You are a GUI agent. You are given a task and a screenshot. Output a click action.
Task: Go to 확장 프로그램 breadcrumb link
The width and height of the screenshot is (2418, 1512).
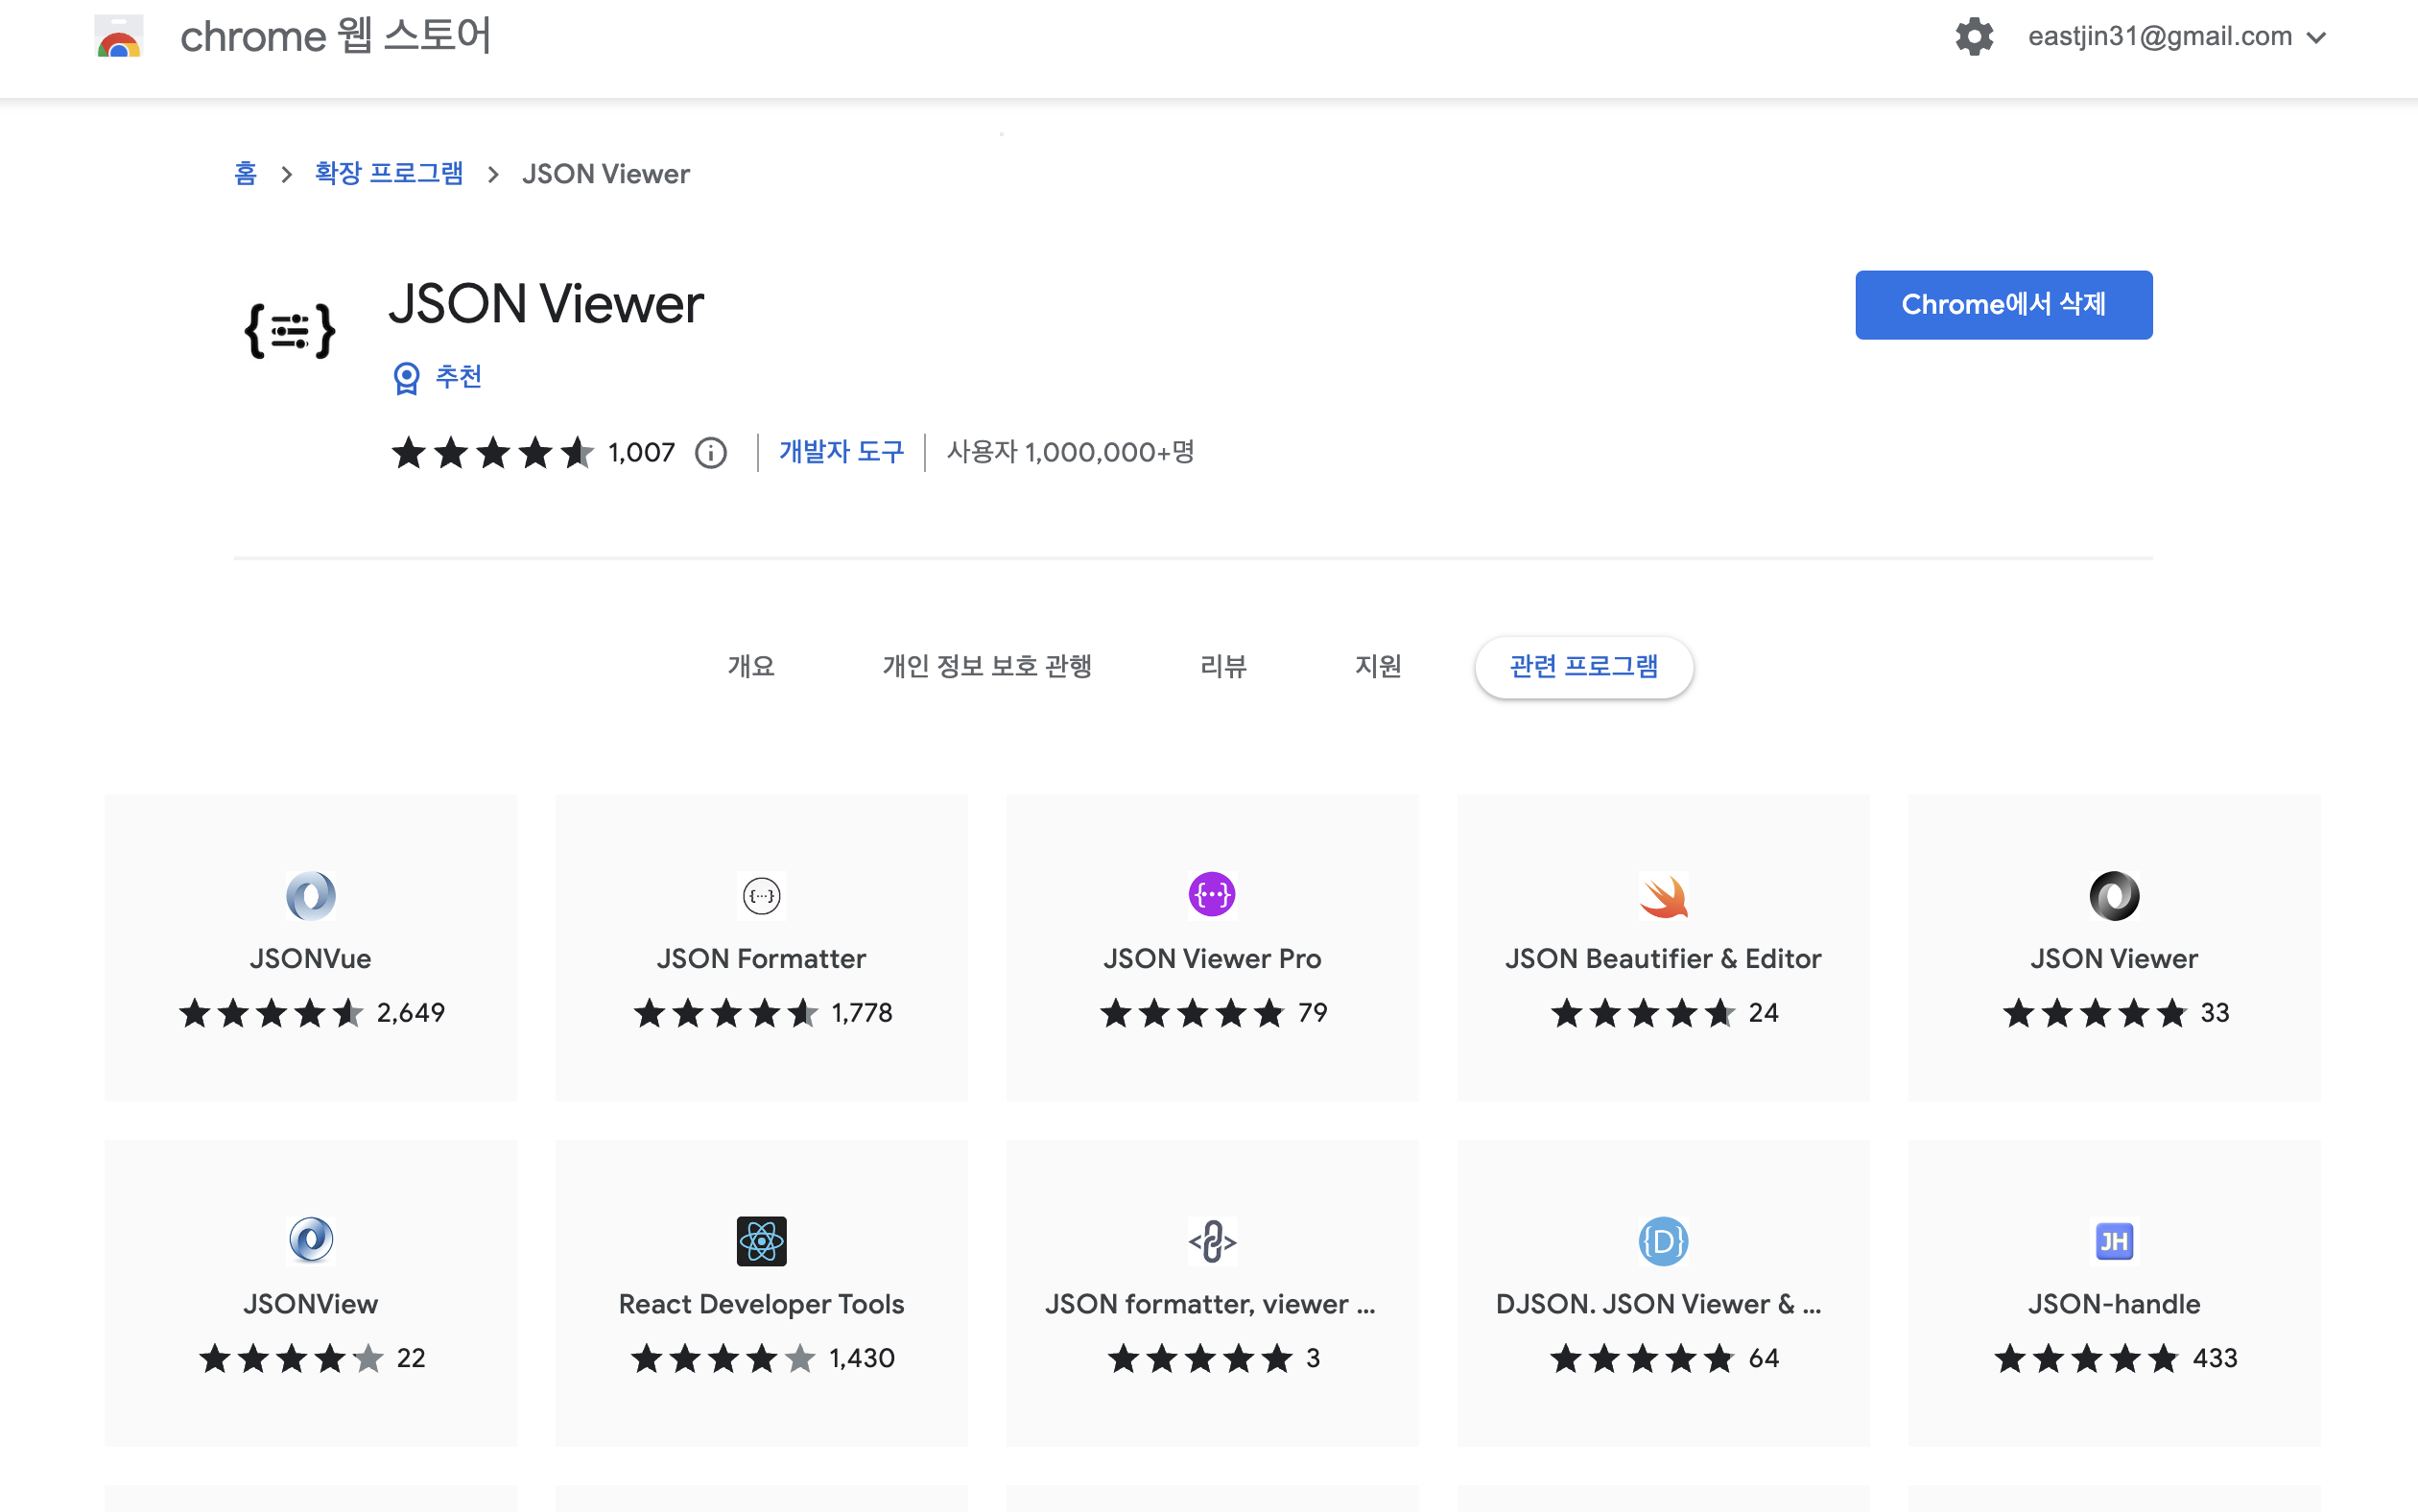tap(389, 174)
